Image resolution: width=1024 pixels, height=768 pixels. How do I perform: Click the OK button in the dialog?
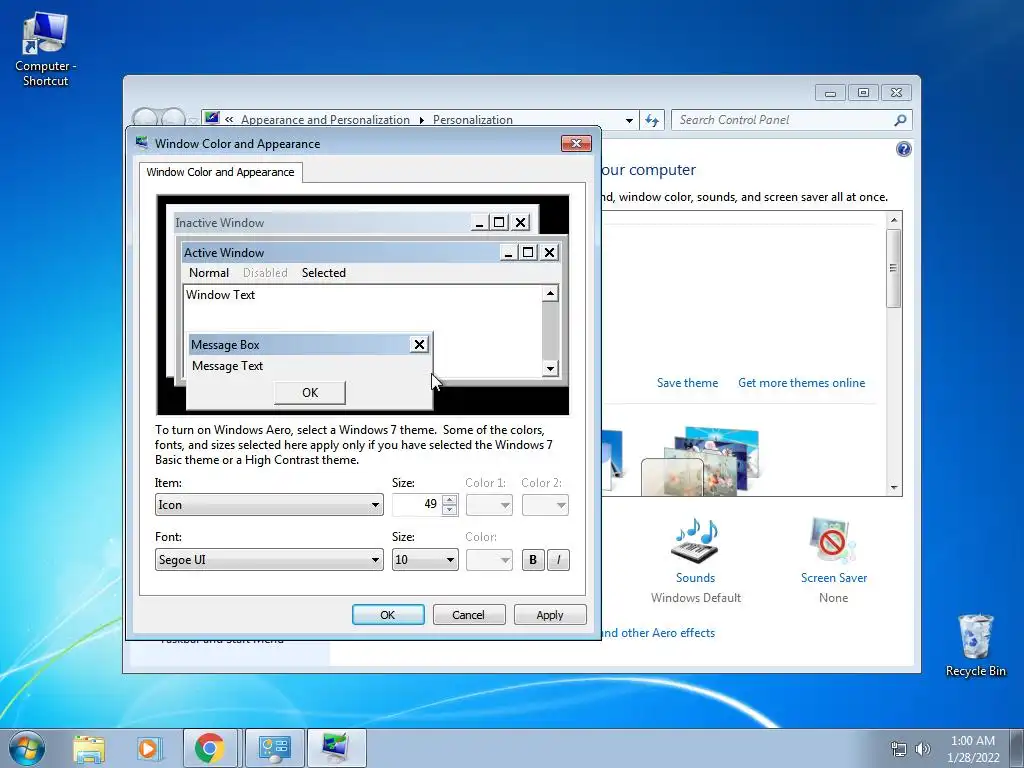coord(388,615)
